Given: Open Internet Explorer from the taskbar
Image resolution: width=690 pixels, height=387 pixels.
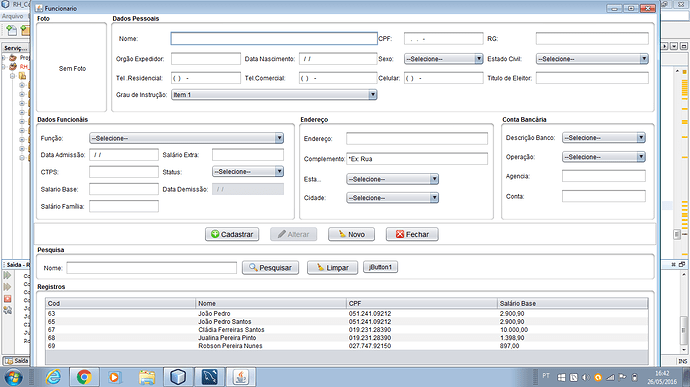Looking at the screenshot, I should (x=53, y=377).
